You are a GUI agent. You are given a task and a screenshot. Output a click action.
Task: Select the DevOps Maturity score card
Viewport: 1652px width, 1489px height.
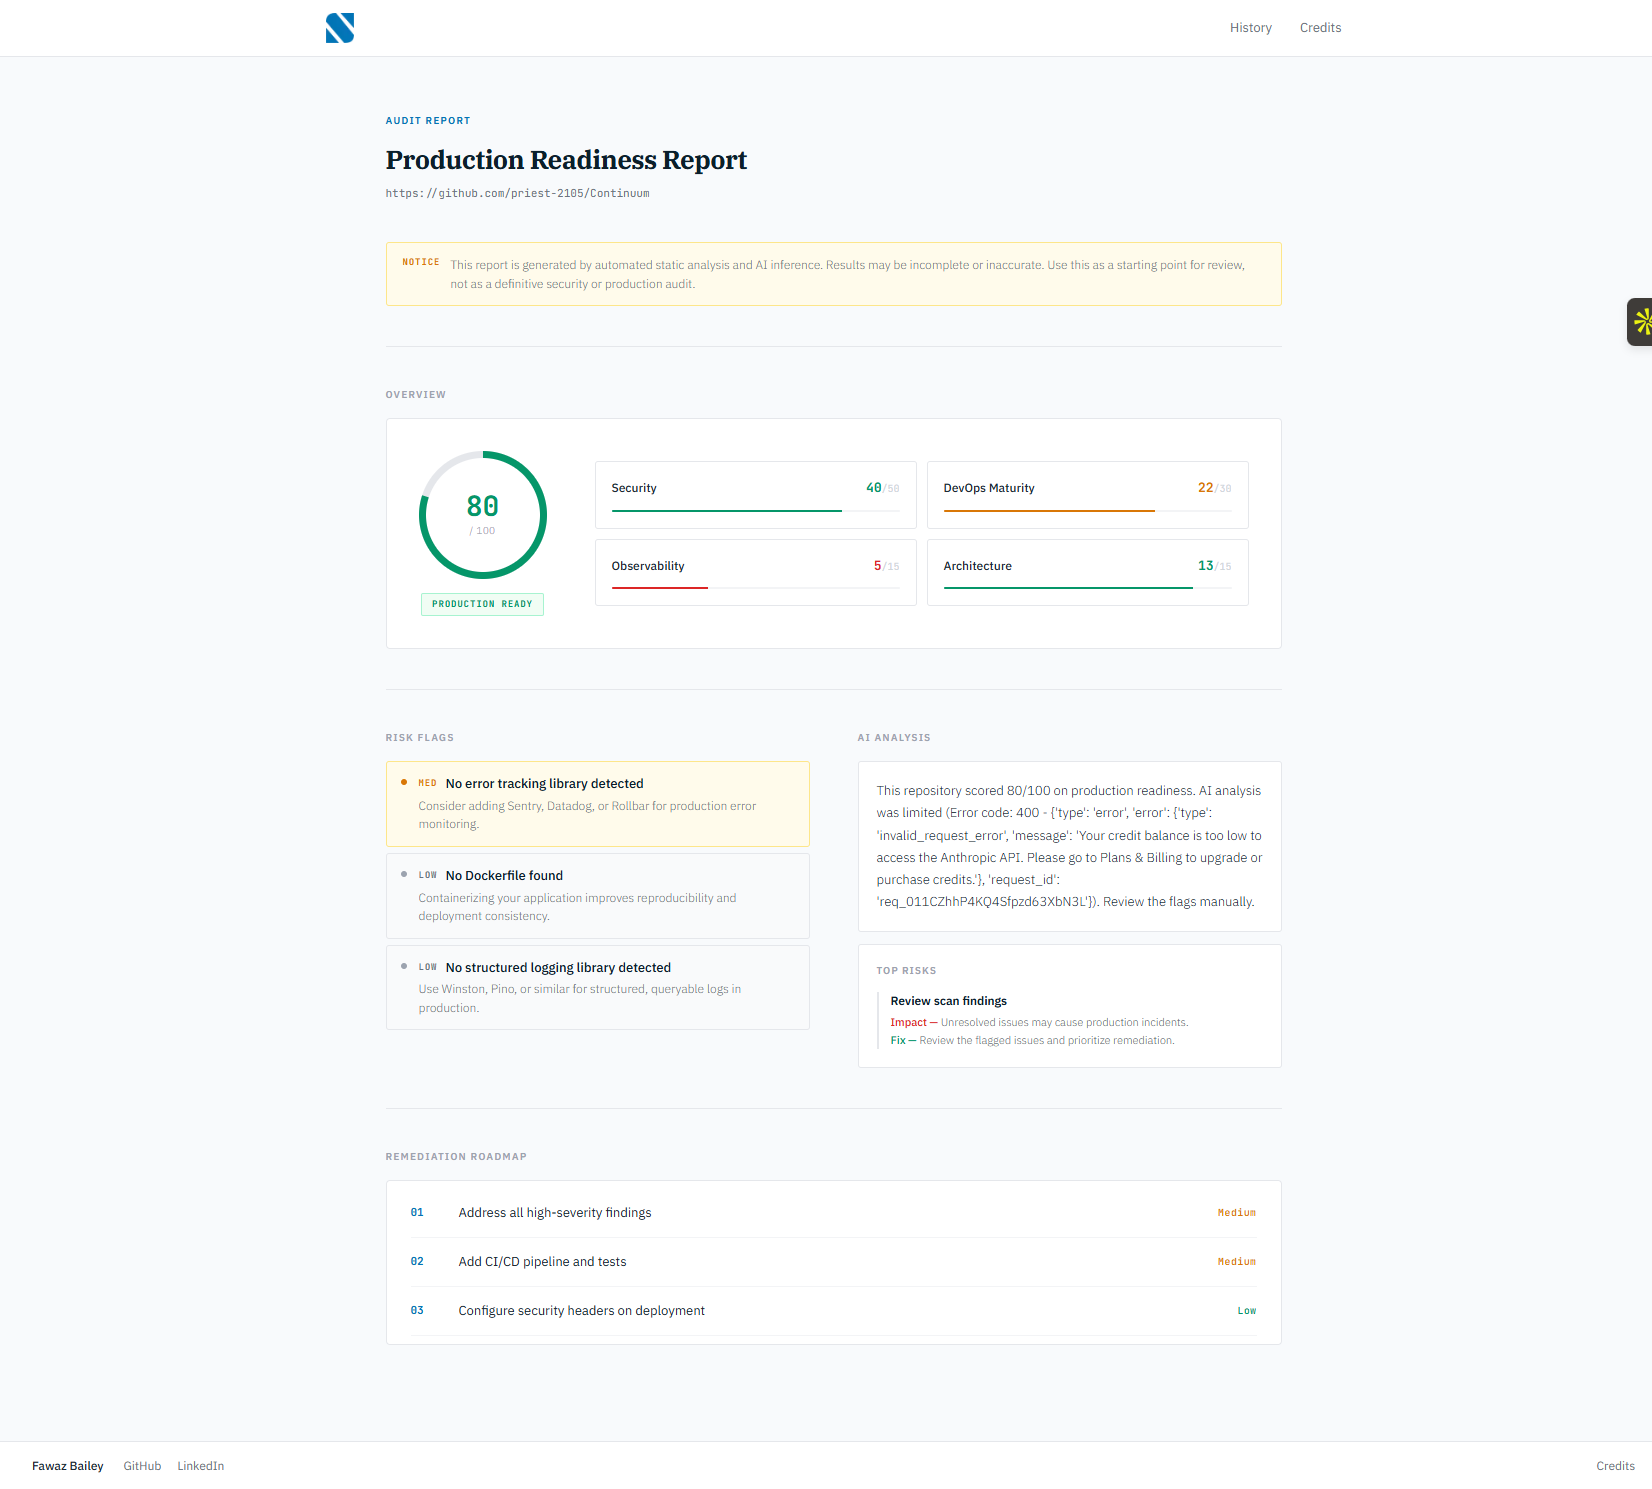point(1087,494)
